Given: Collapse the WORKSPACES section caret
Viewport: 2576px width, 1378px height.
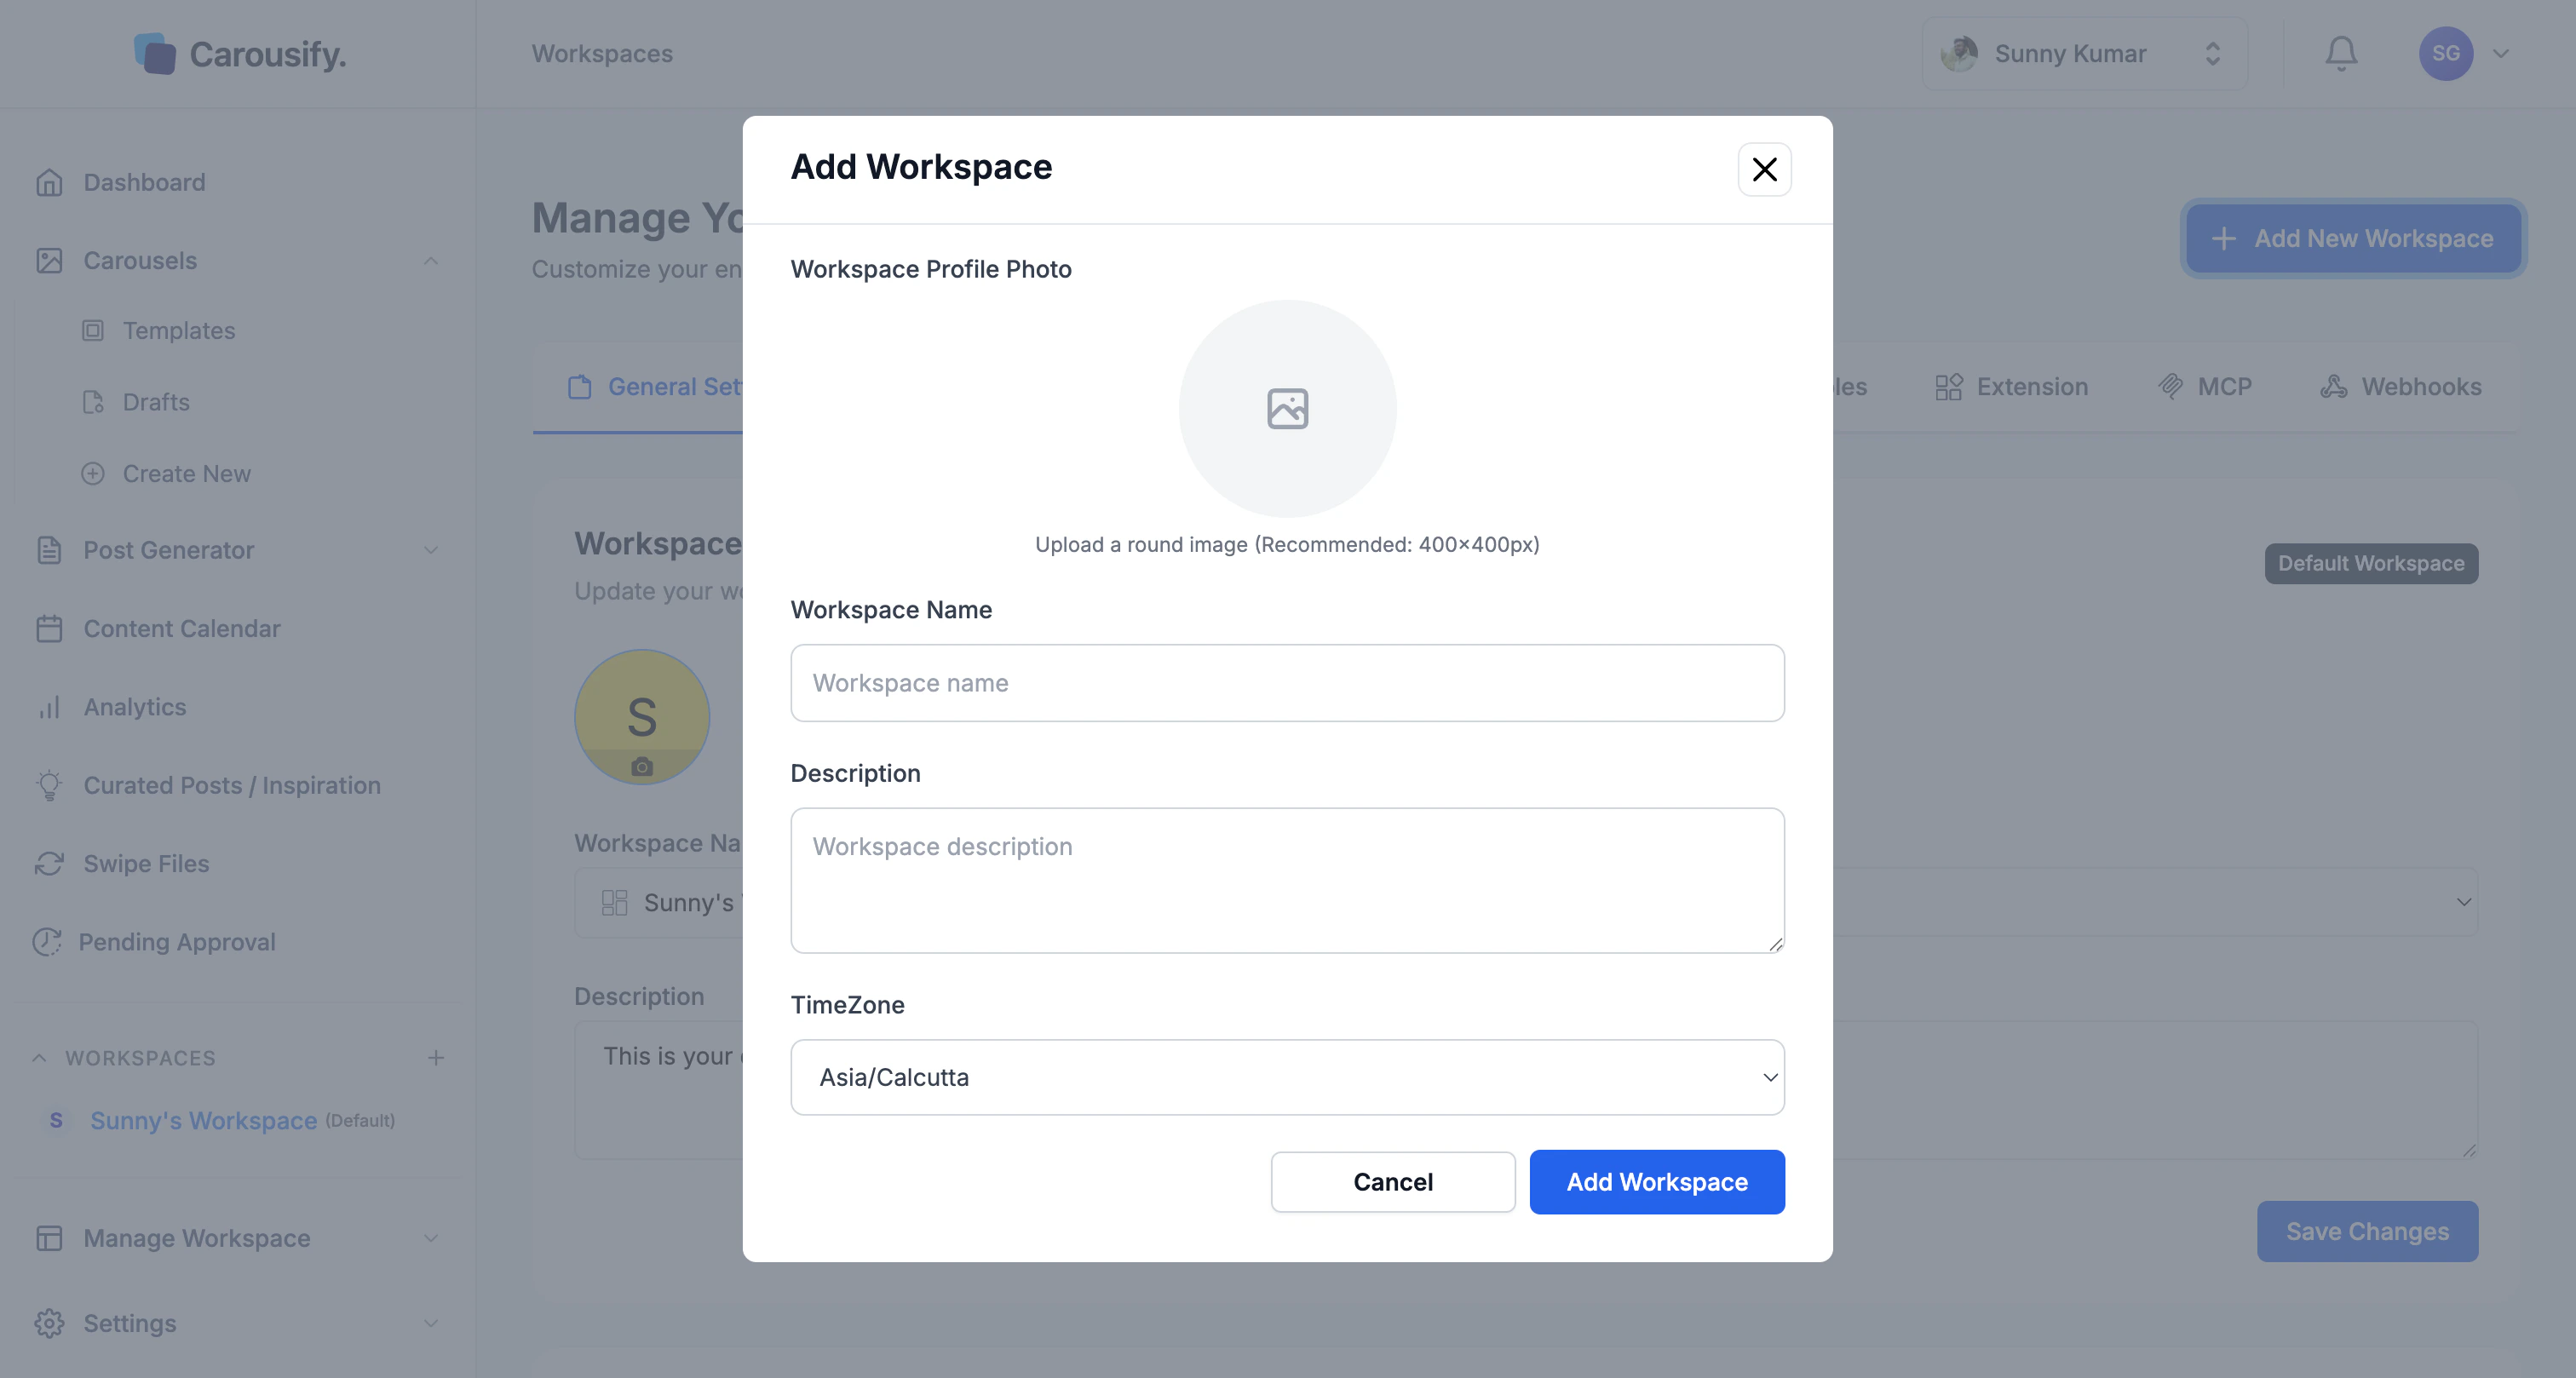Looking at the screenshot, I should pyautogui.click(x=39, y=1057).
